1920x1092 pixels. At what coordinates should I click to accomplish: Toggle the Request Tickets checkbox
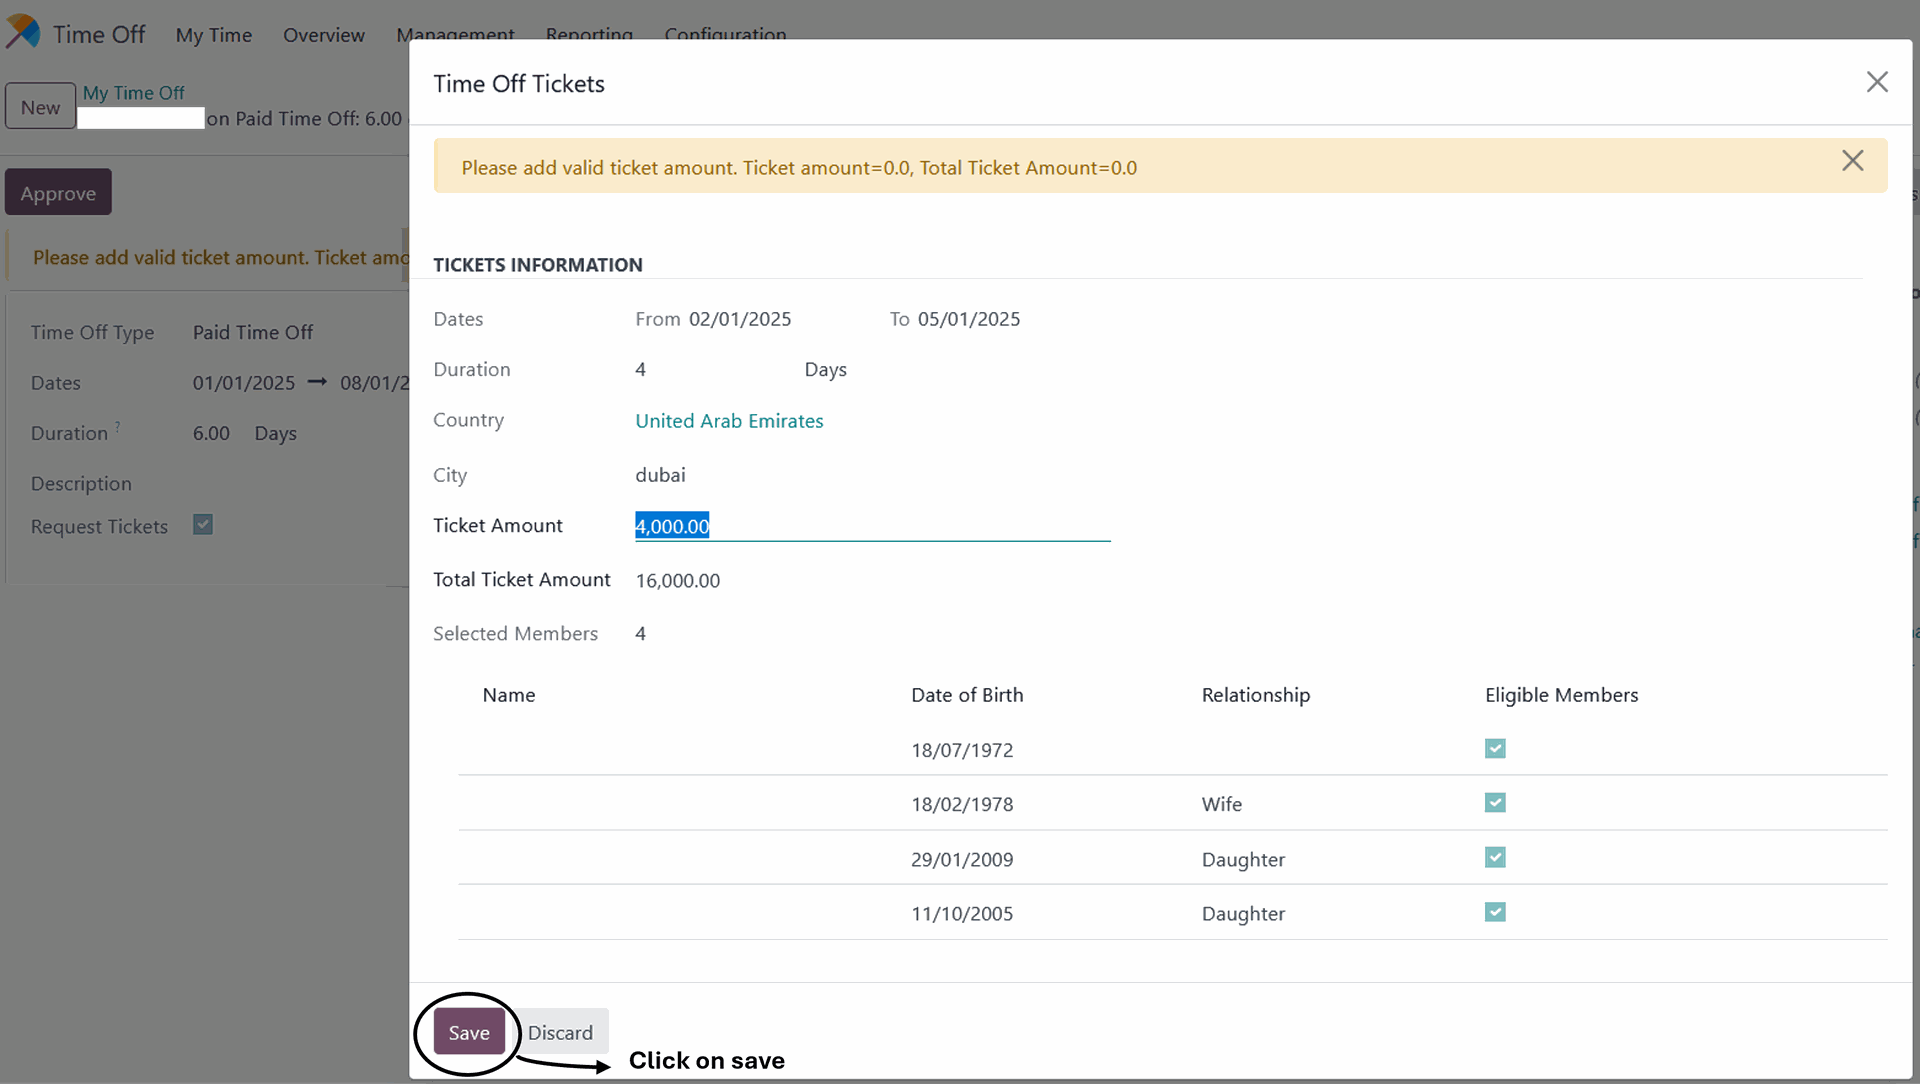pyautogui.click(x=203, y=525)
